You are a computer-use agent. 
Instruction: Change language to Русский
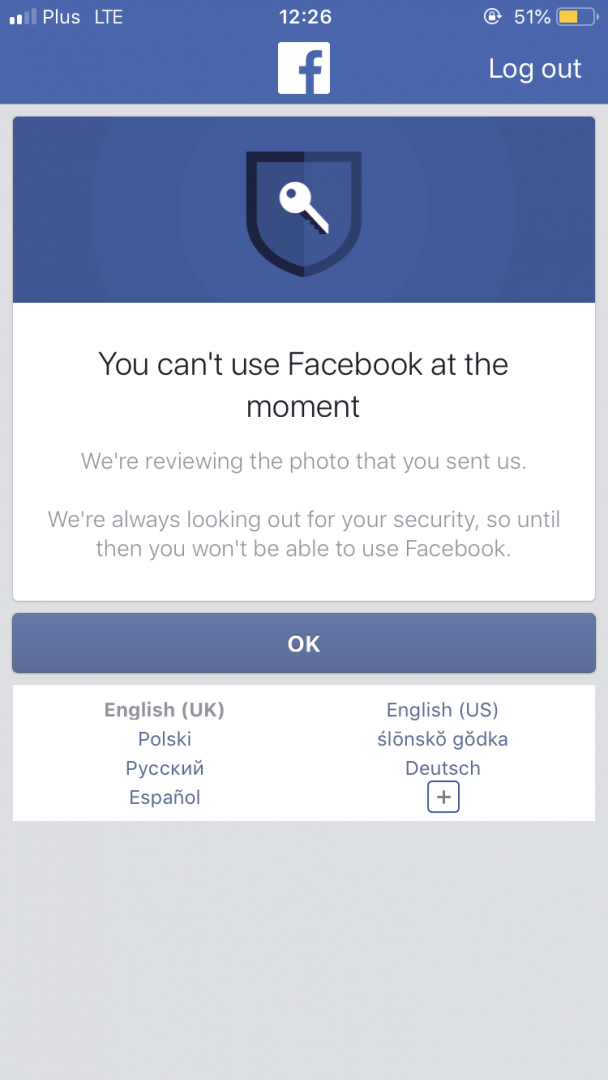pos(164,768)
